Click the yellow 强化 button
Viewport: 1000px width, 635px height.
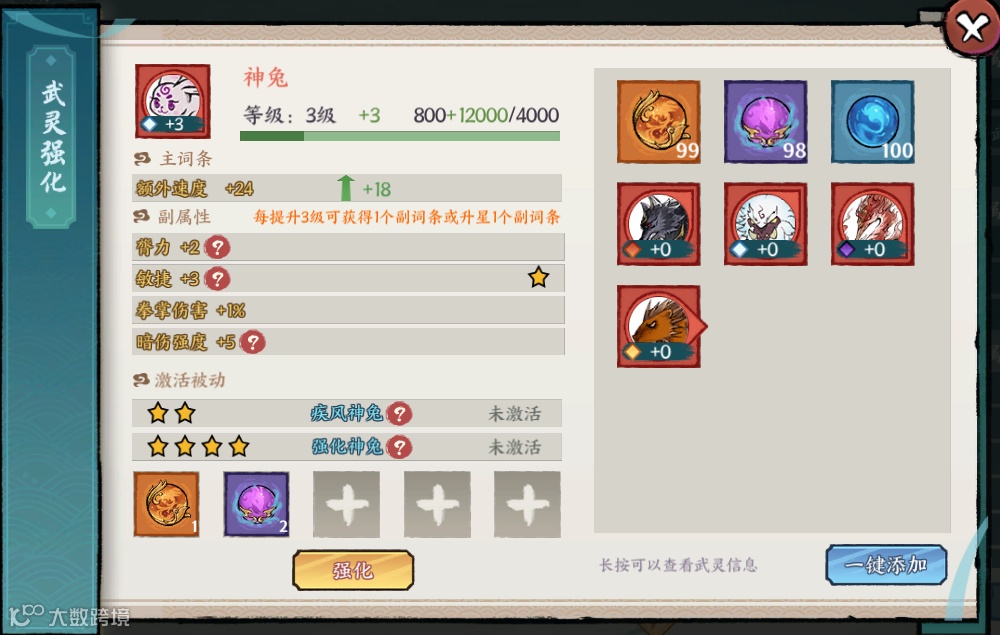coord(353,570)
